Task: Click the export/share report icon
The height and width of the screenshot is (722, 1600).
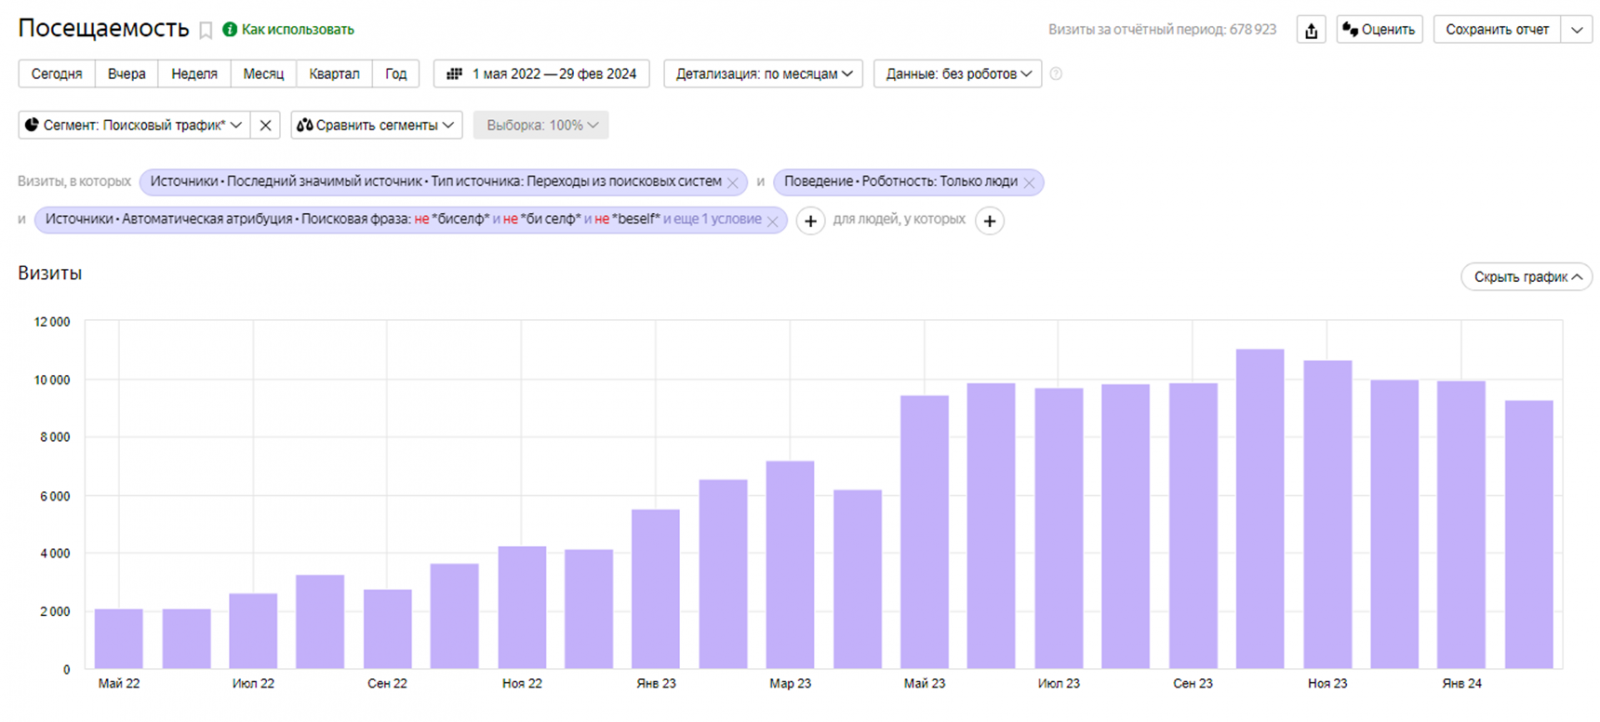Action: 1311,30
